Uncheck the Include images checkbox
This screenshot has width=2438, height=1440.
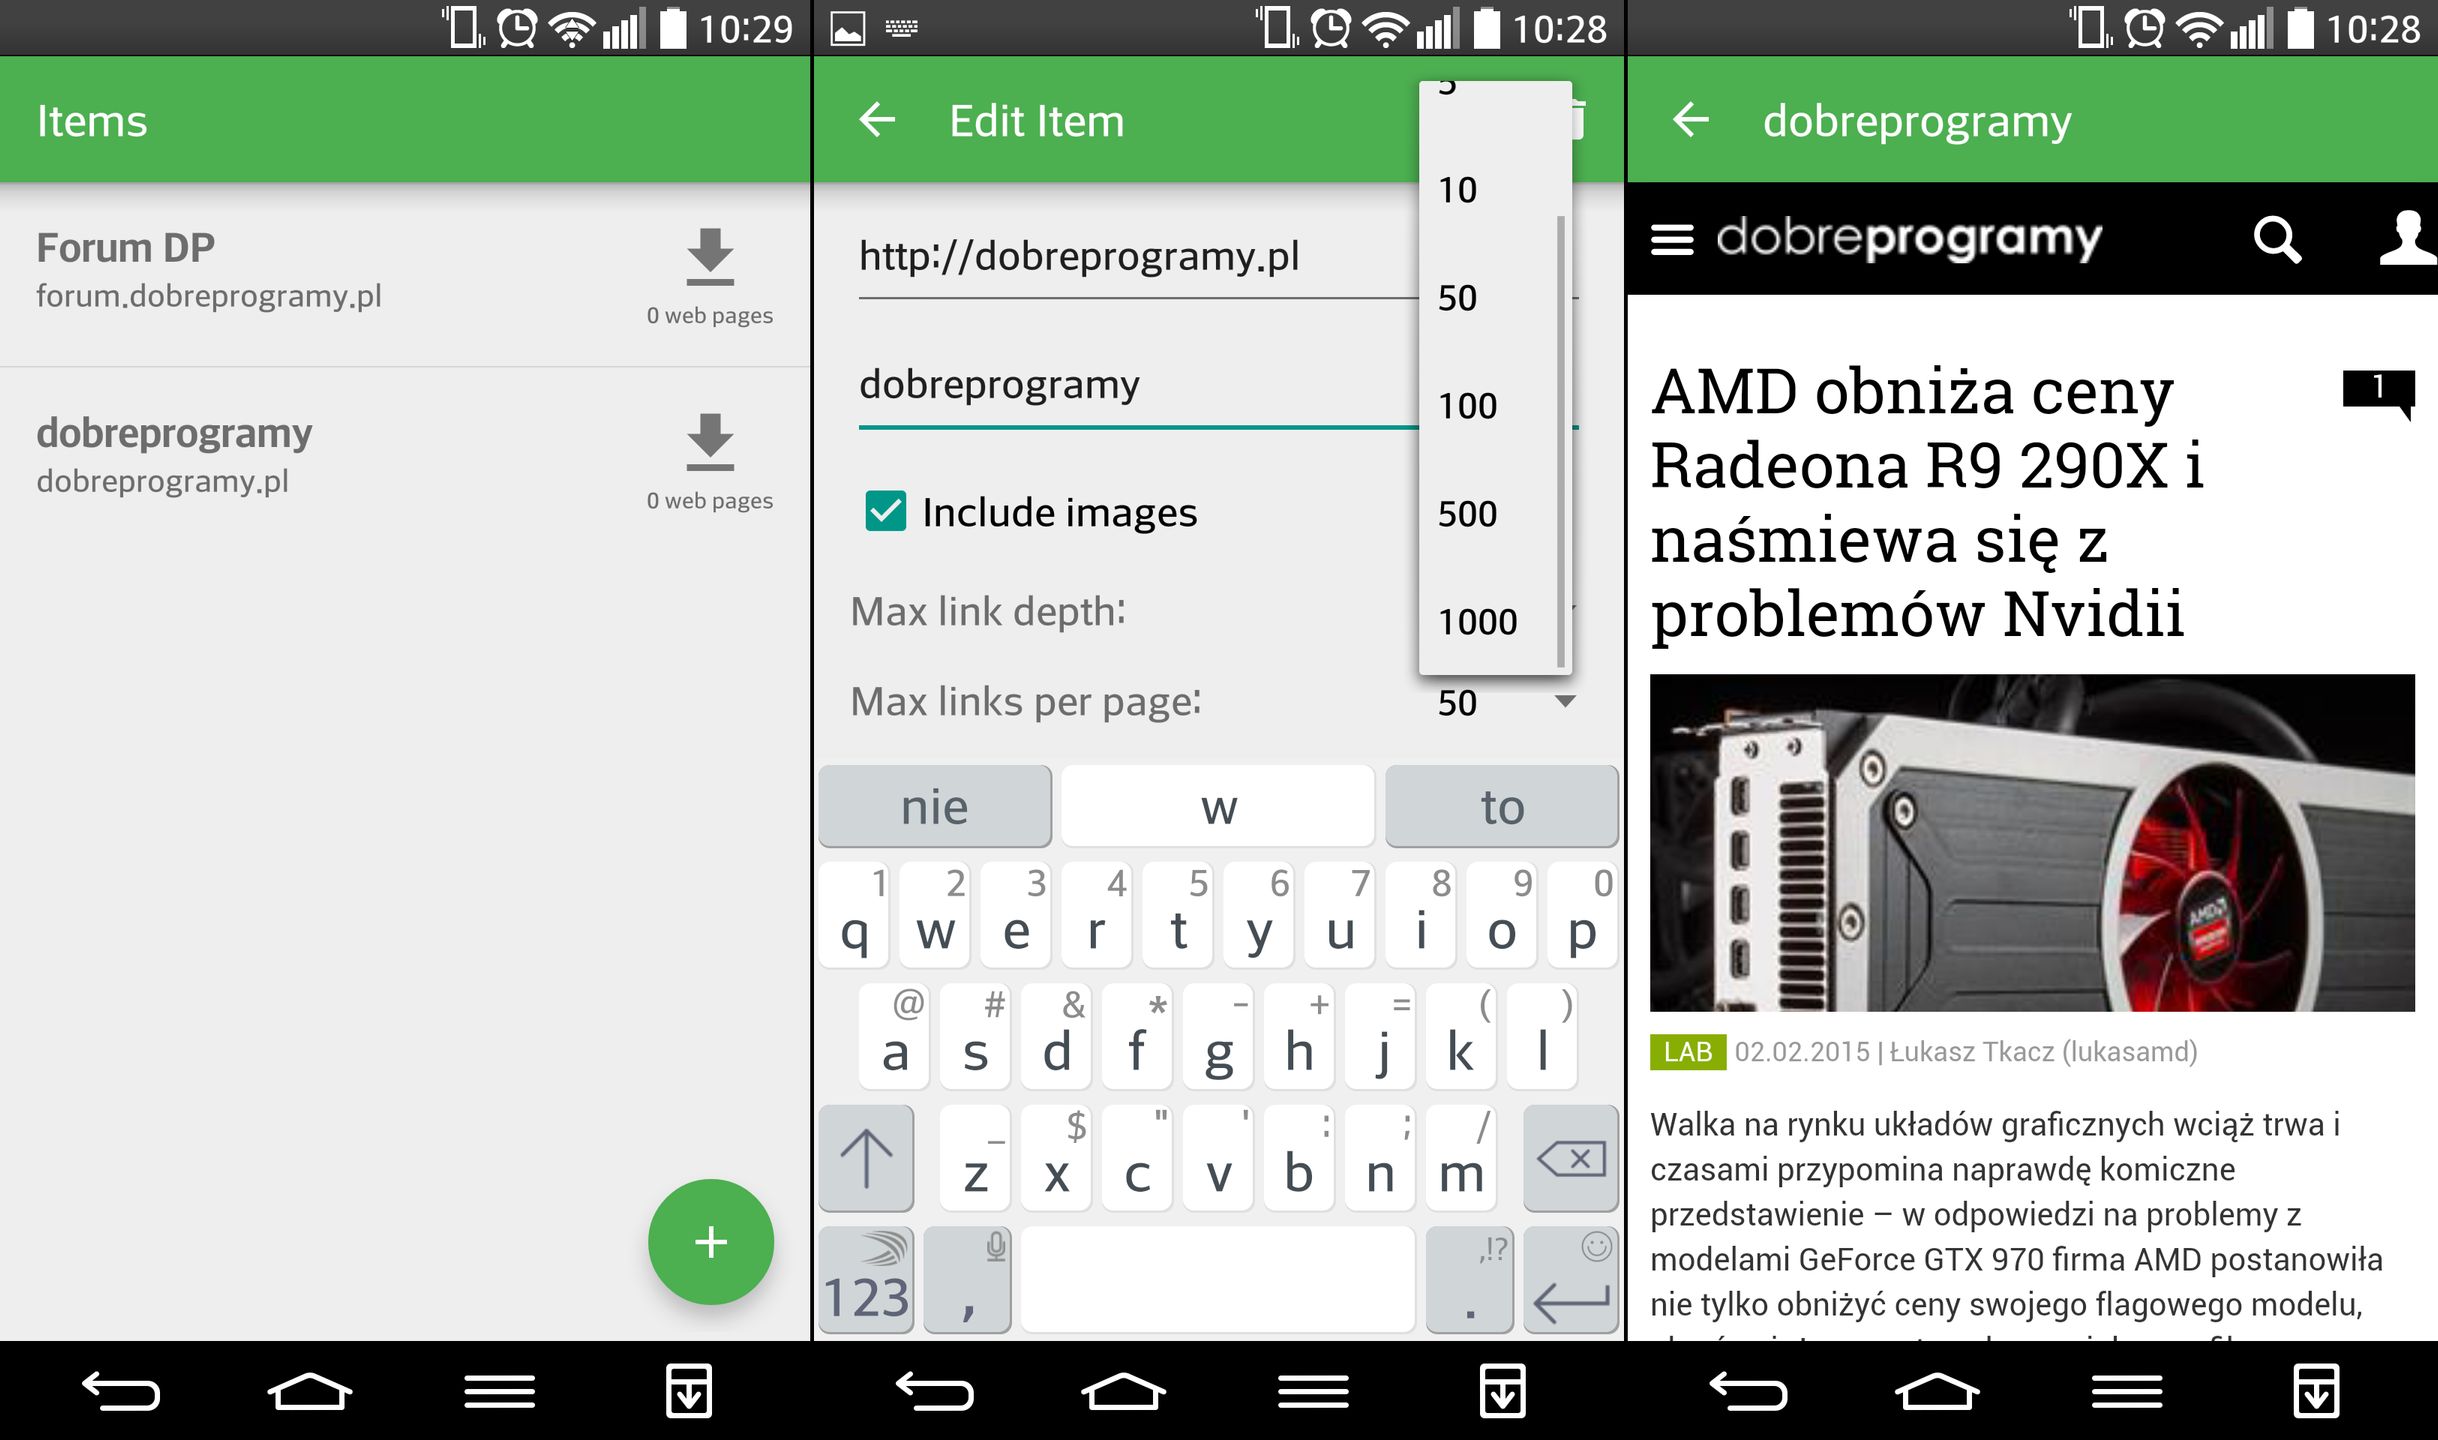pos(885,511)
